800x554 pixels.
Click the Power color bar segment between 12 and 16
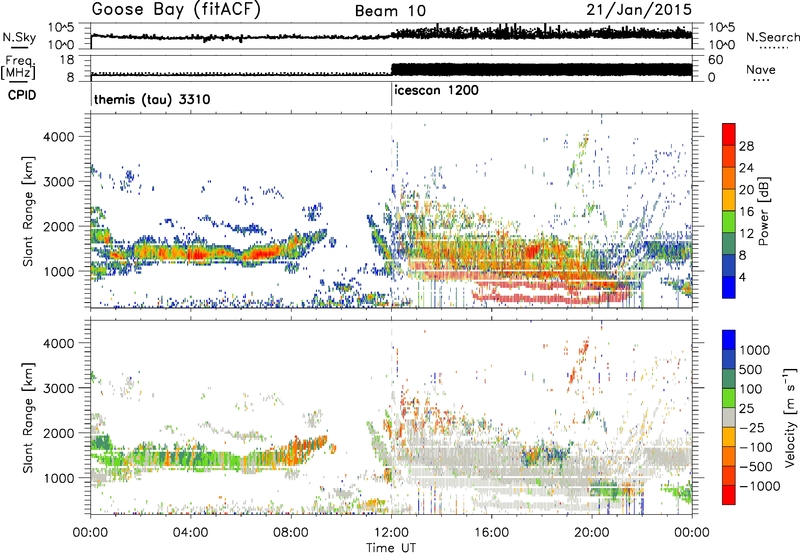point(729,222)
